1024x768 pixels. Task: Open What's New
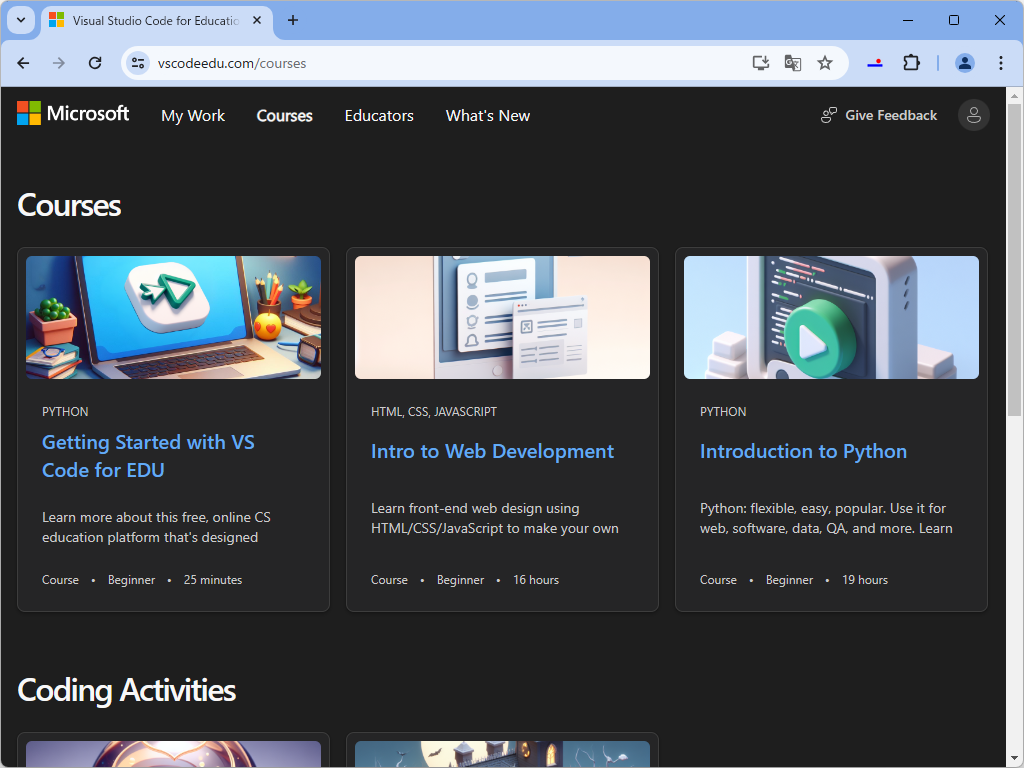(488, 116)
